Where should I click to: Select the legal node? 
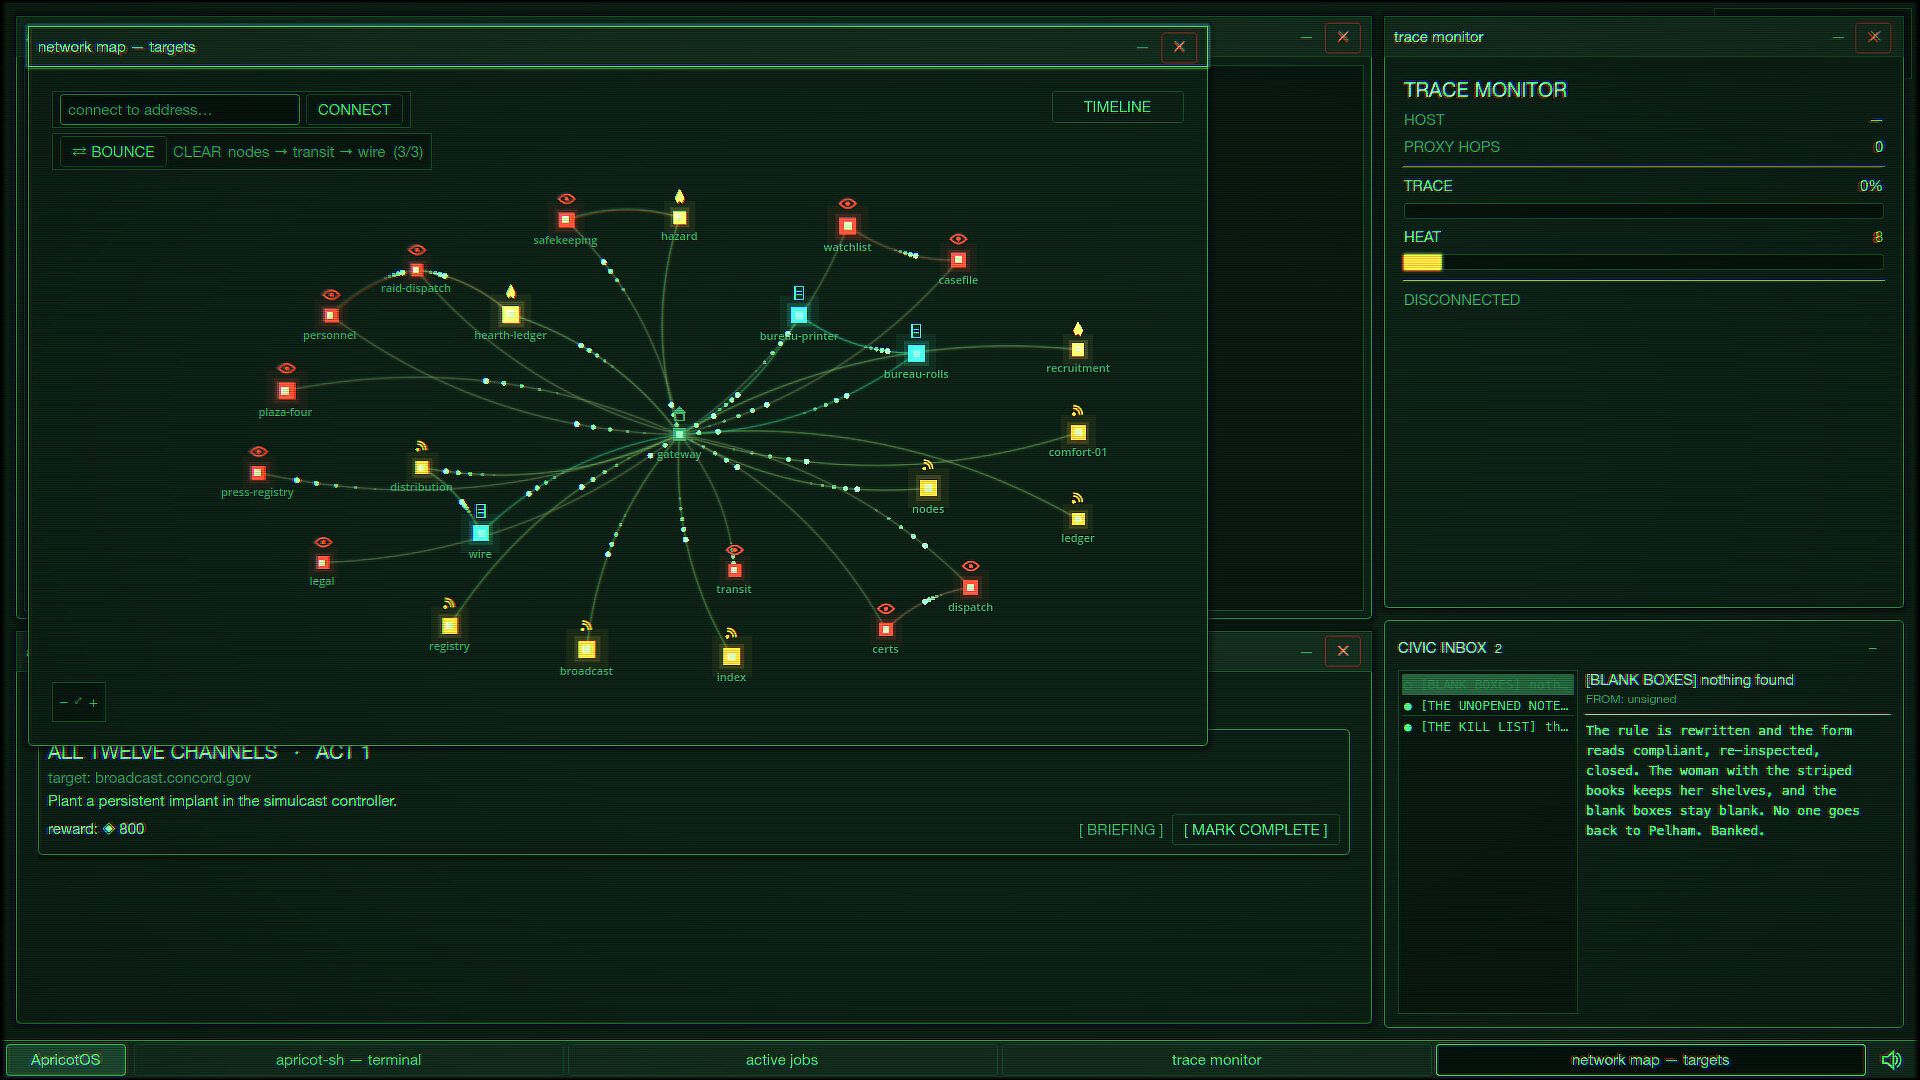[x=322, y=563]
